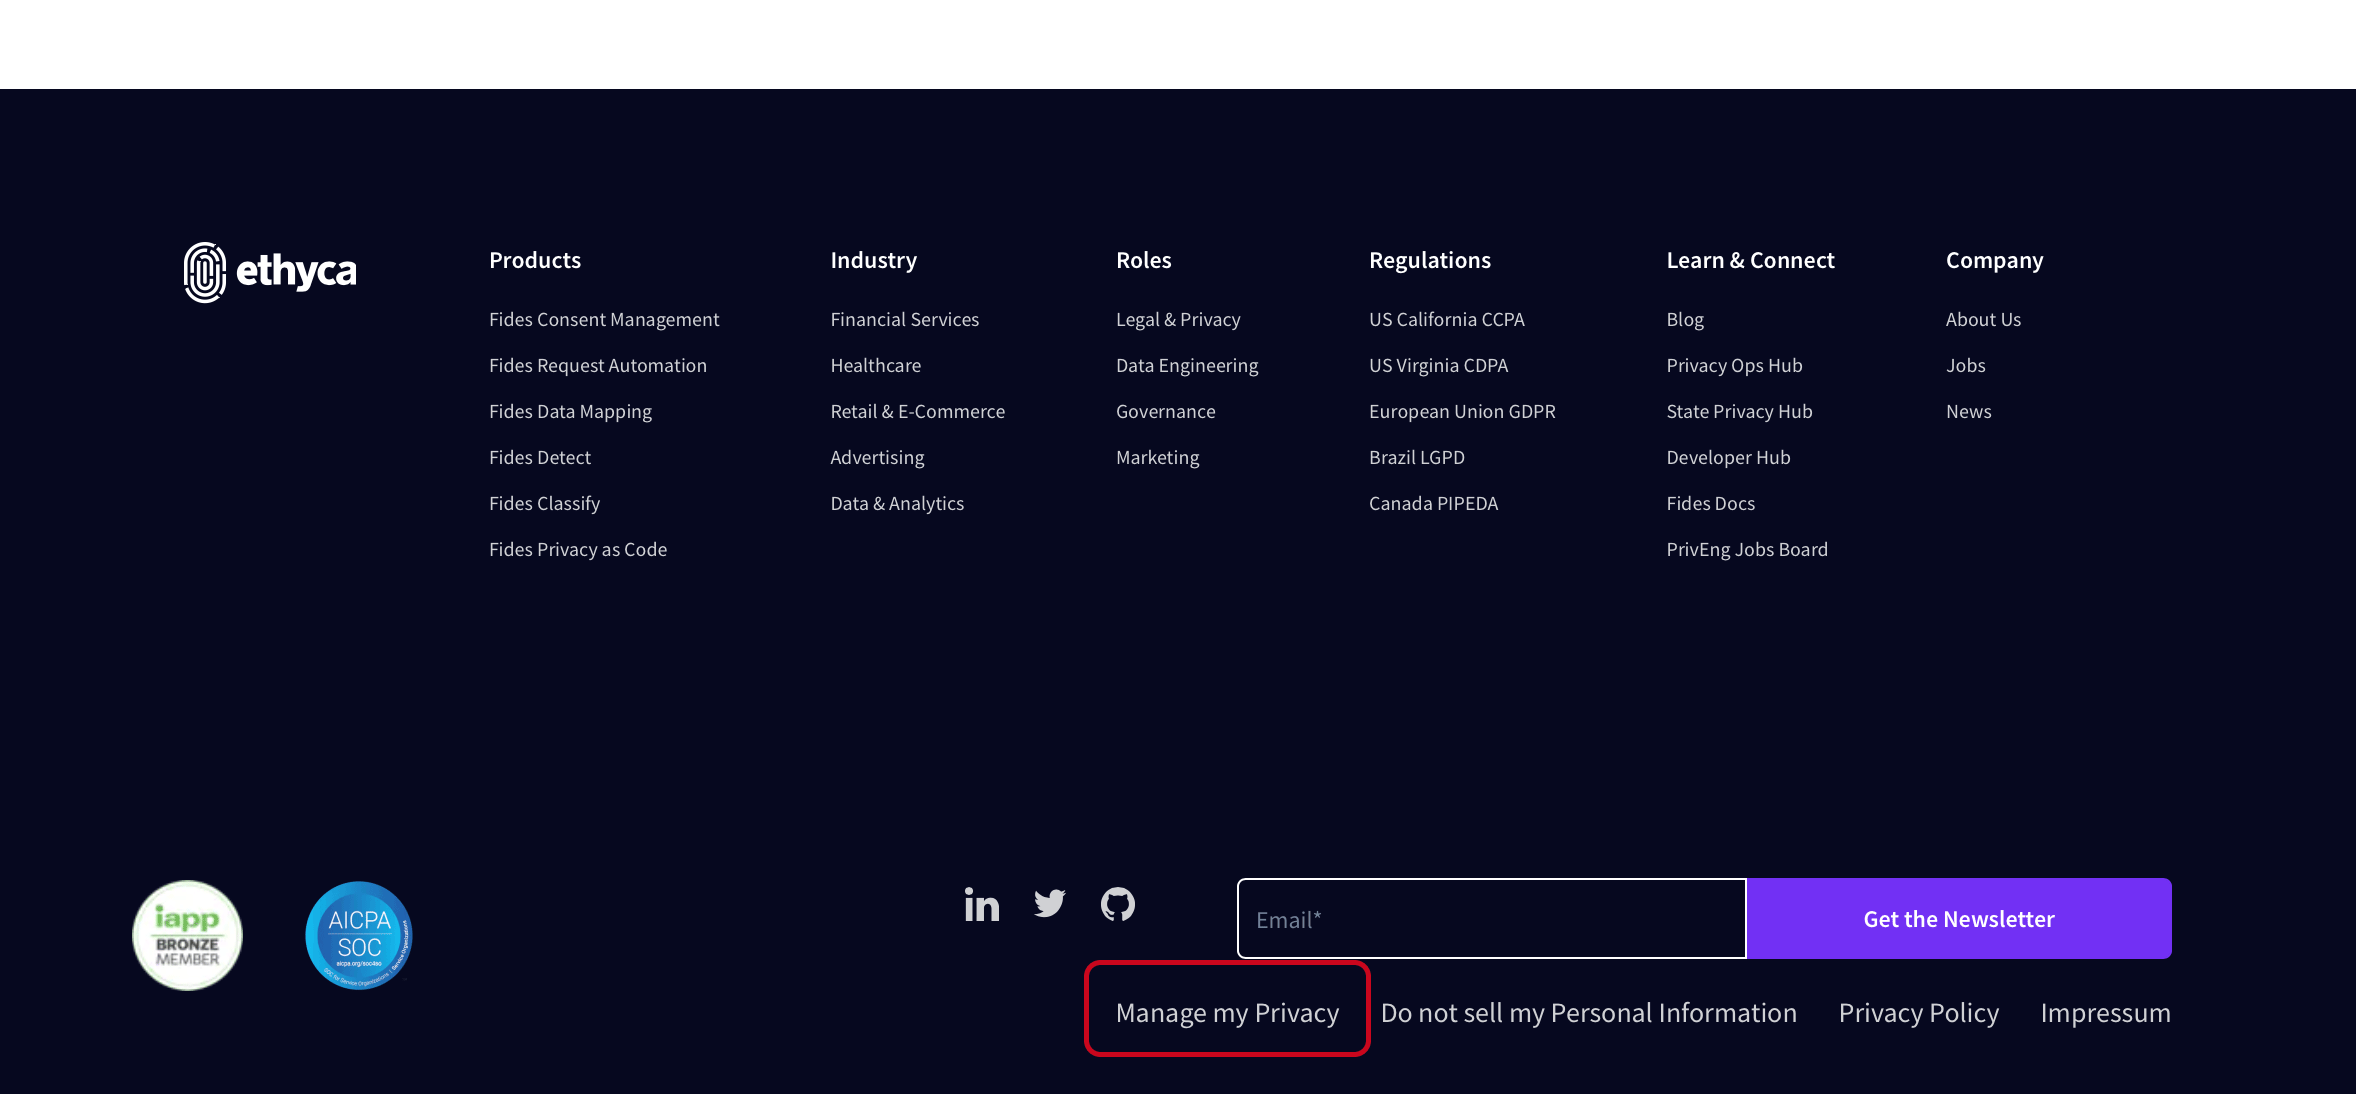Visit the Privacy Ops Hub
Viewport: 2356px width, 1094px height.
[x=1734, y=365]
